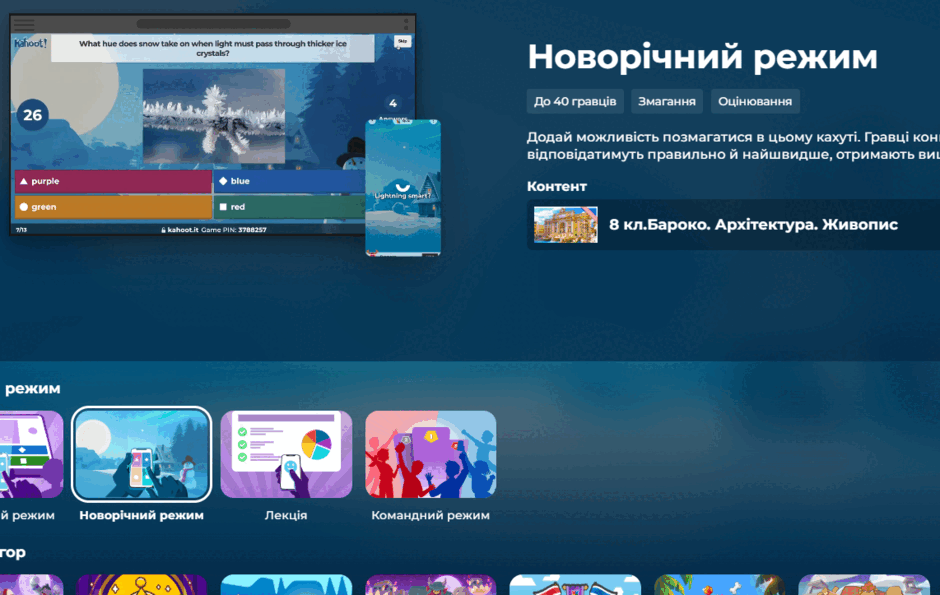Click the Skip button in the preview
Viewport: 940px width, 595px height.
point(403,41)
